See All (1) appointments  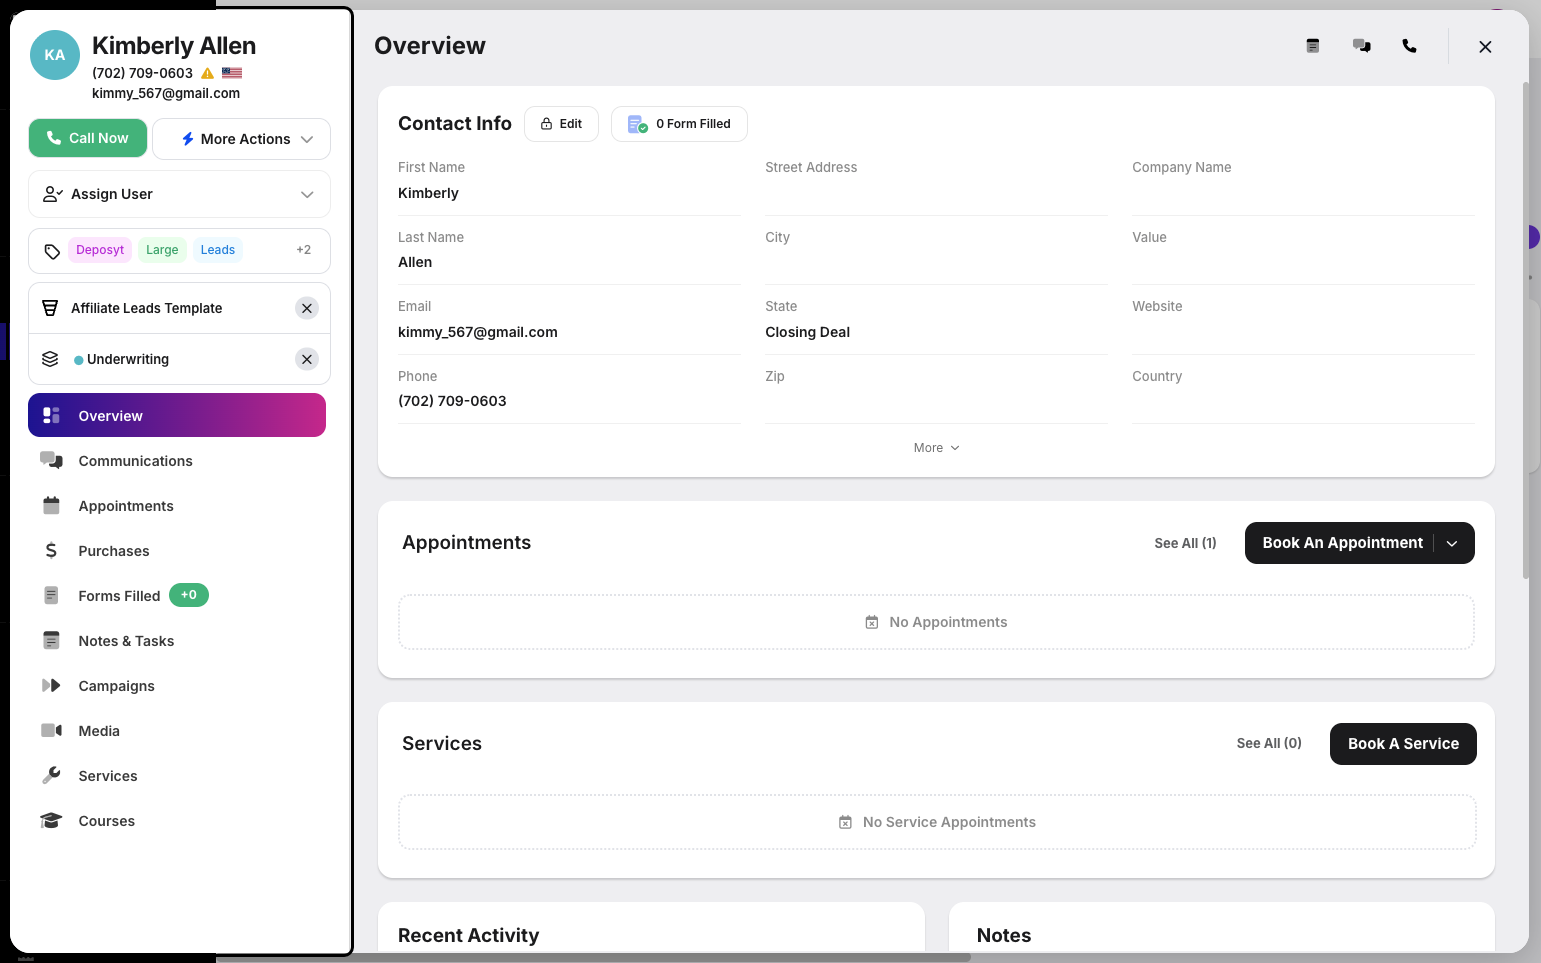tap(1185, 543)
